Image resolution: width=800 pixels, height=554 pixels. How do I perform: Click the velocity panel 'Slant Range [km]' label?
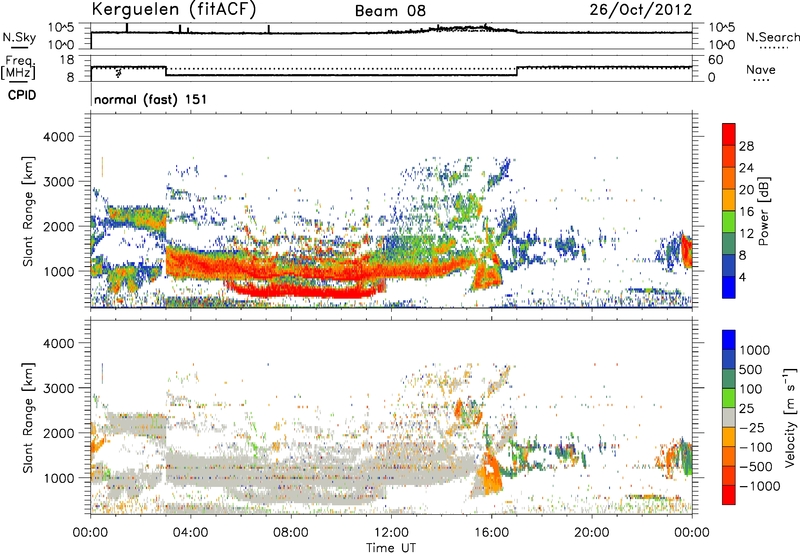tap(28, 418)
